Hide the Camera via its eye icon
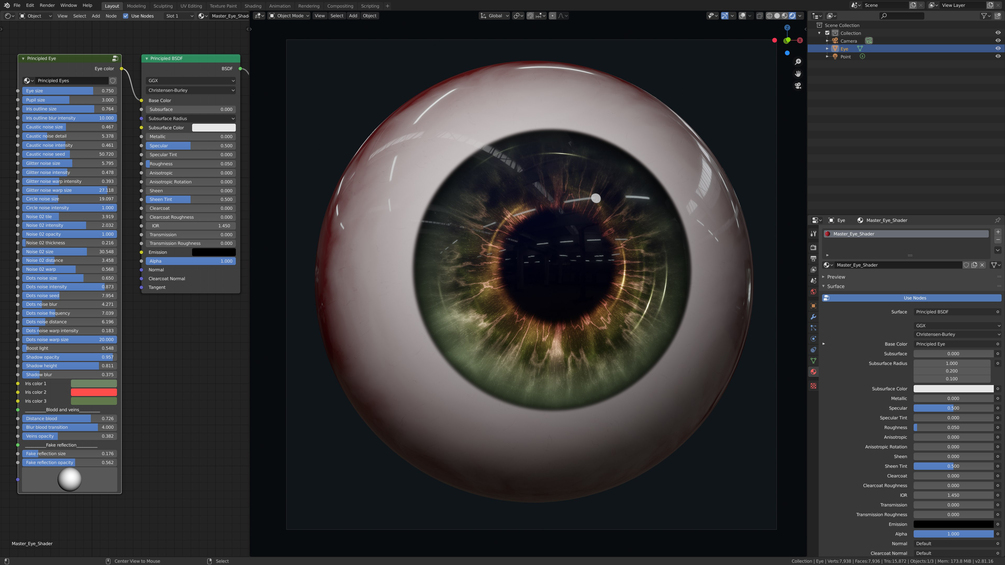Viewport: 1005px width, 565px height. pos(997,40)
